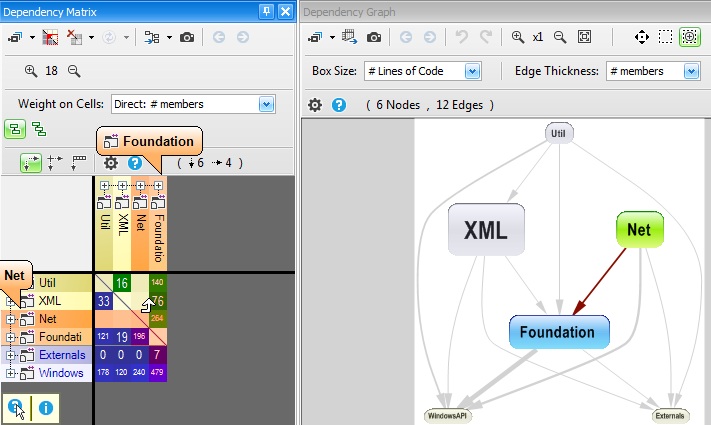Take a snapshot of the Dependency Graph
Viewport: 711px width, 425px height.
coord(373,37)
